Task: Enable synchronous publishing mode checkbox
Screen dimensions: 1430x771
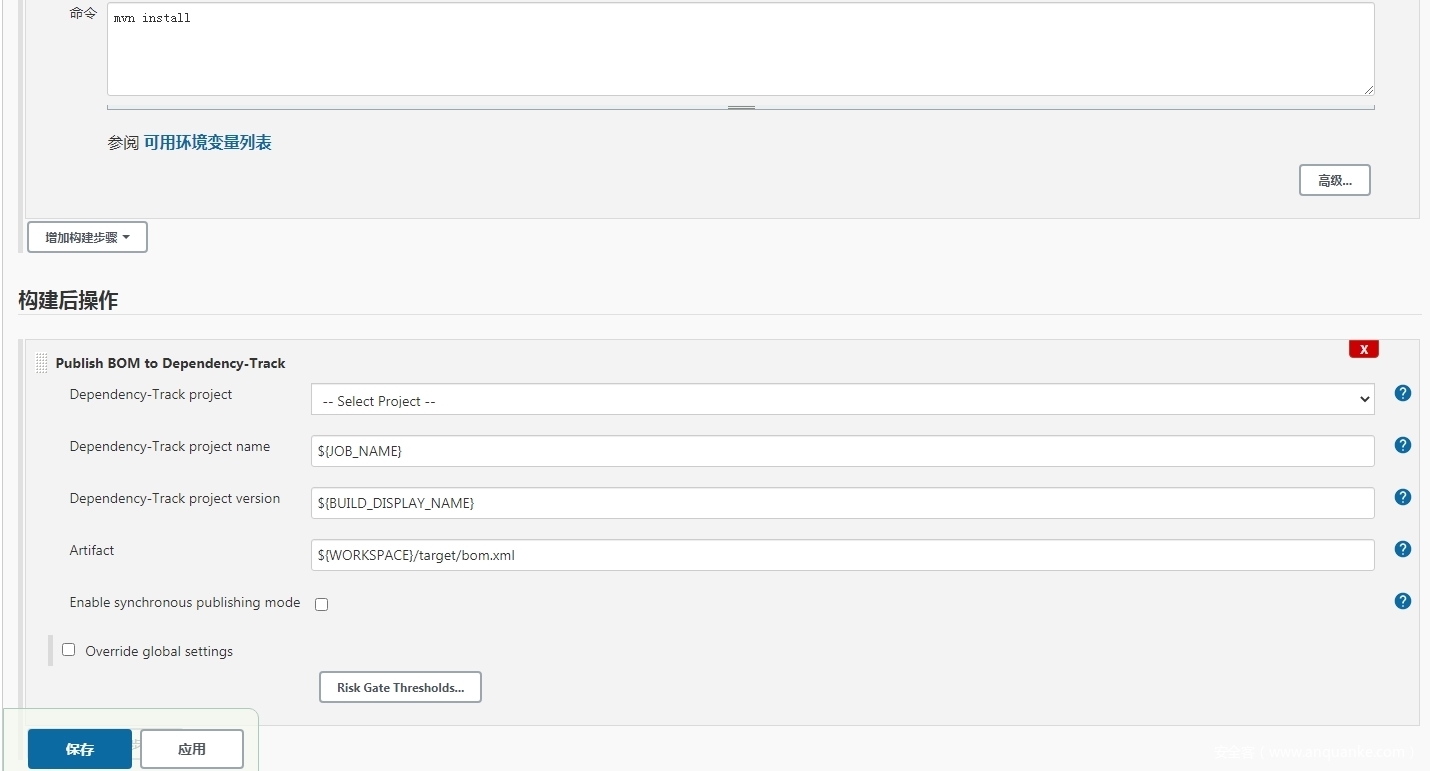Action: [x=322, y=604]
